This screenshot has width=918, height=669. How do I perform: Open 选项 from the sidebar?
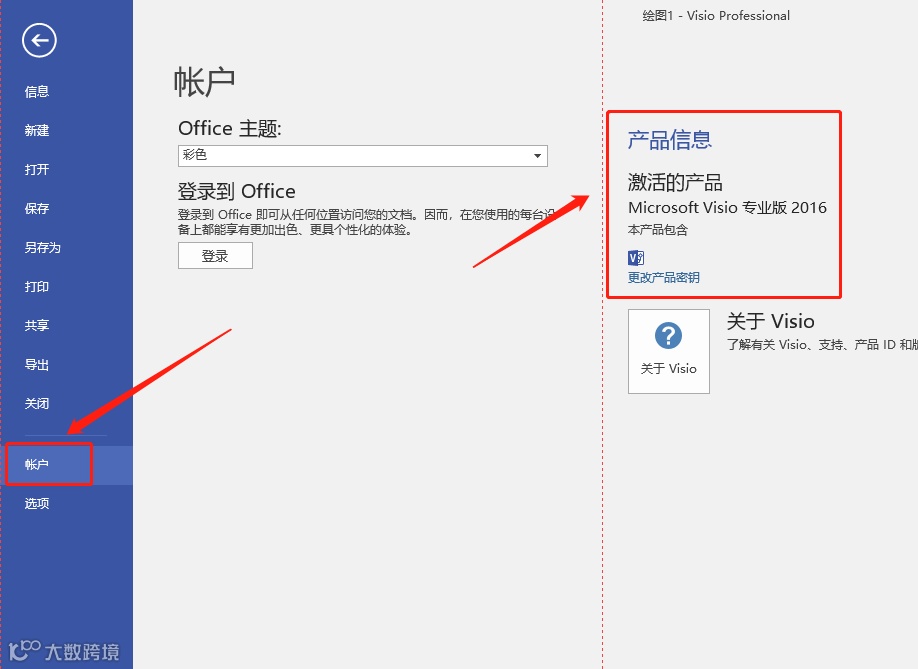[37, 503]
